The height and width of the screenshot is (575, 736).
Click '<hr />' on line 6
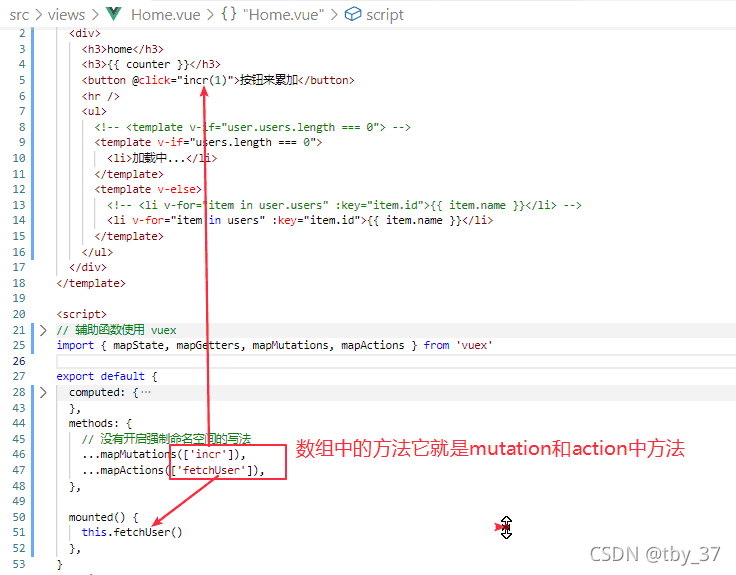tap(100, 96)
